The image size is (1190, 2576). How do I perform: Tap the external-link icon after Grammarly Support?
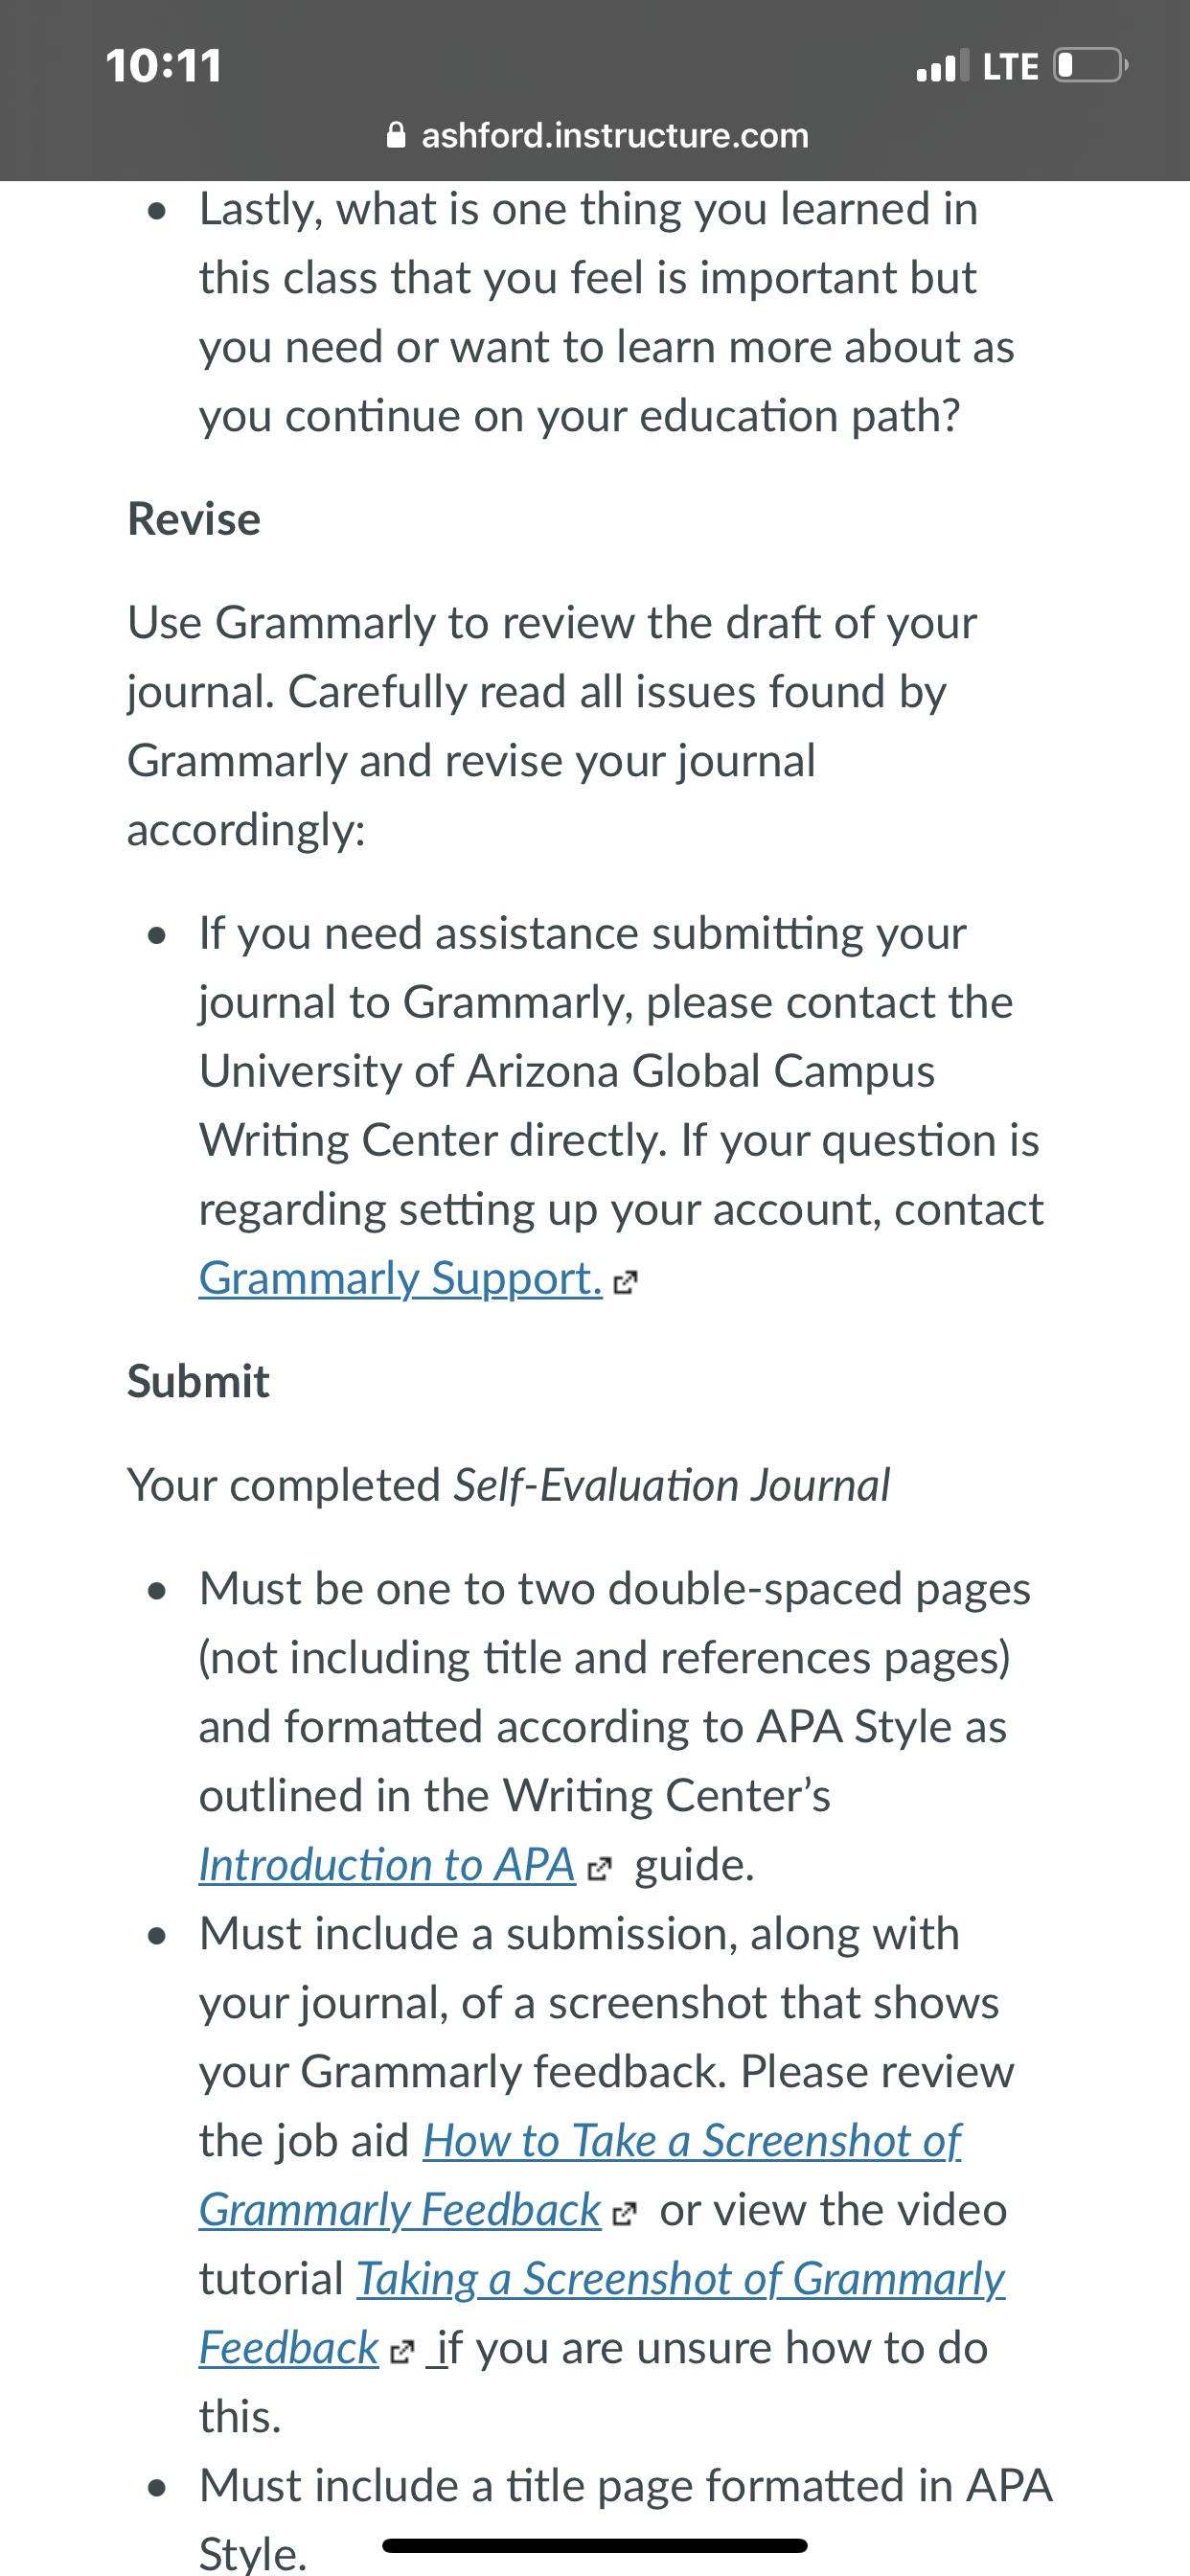pos(625,1282)
